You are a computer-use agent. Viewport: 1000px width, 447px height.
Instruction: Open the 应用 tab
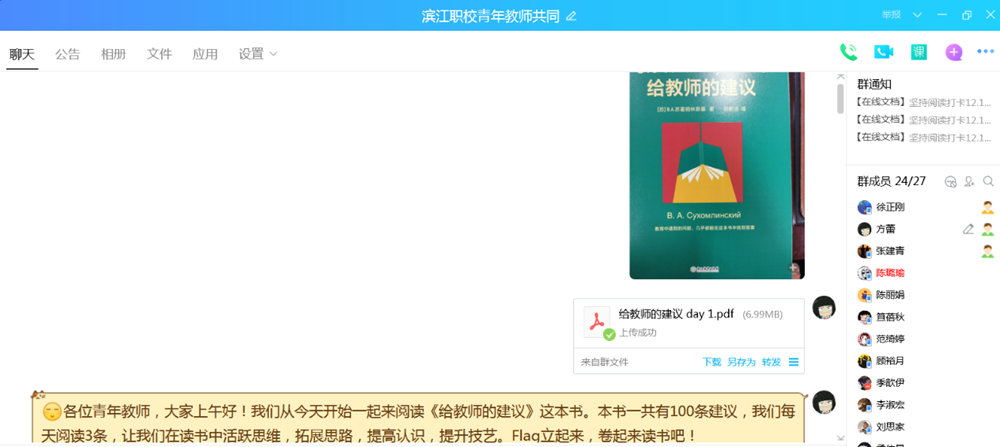(x=205, y=54)
